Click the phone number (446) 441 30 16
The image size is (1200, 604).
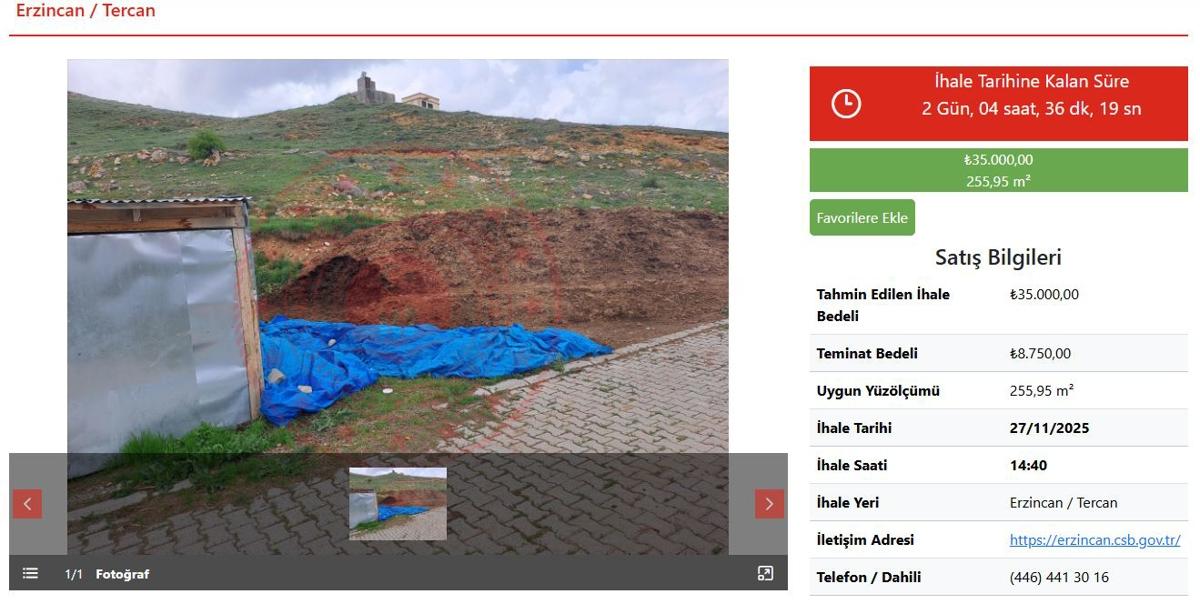click(x=1059, y=577)
